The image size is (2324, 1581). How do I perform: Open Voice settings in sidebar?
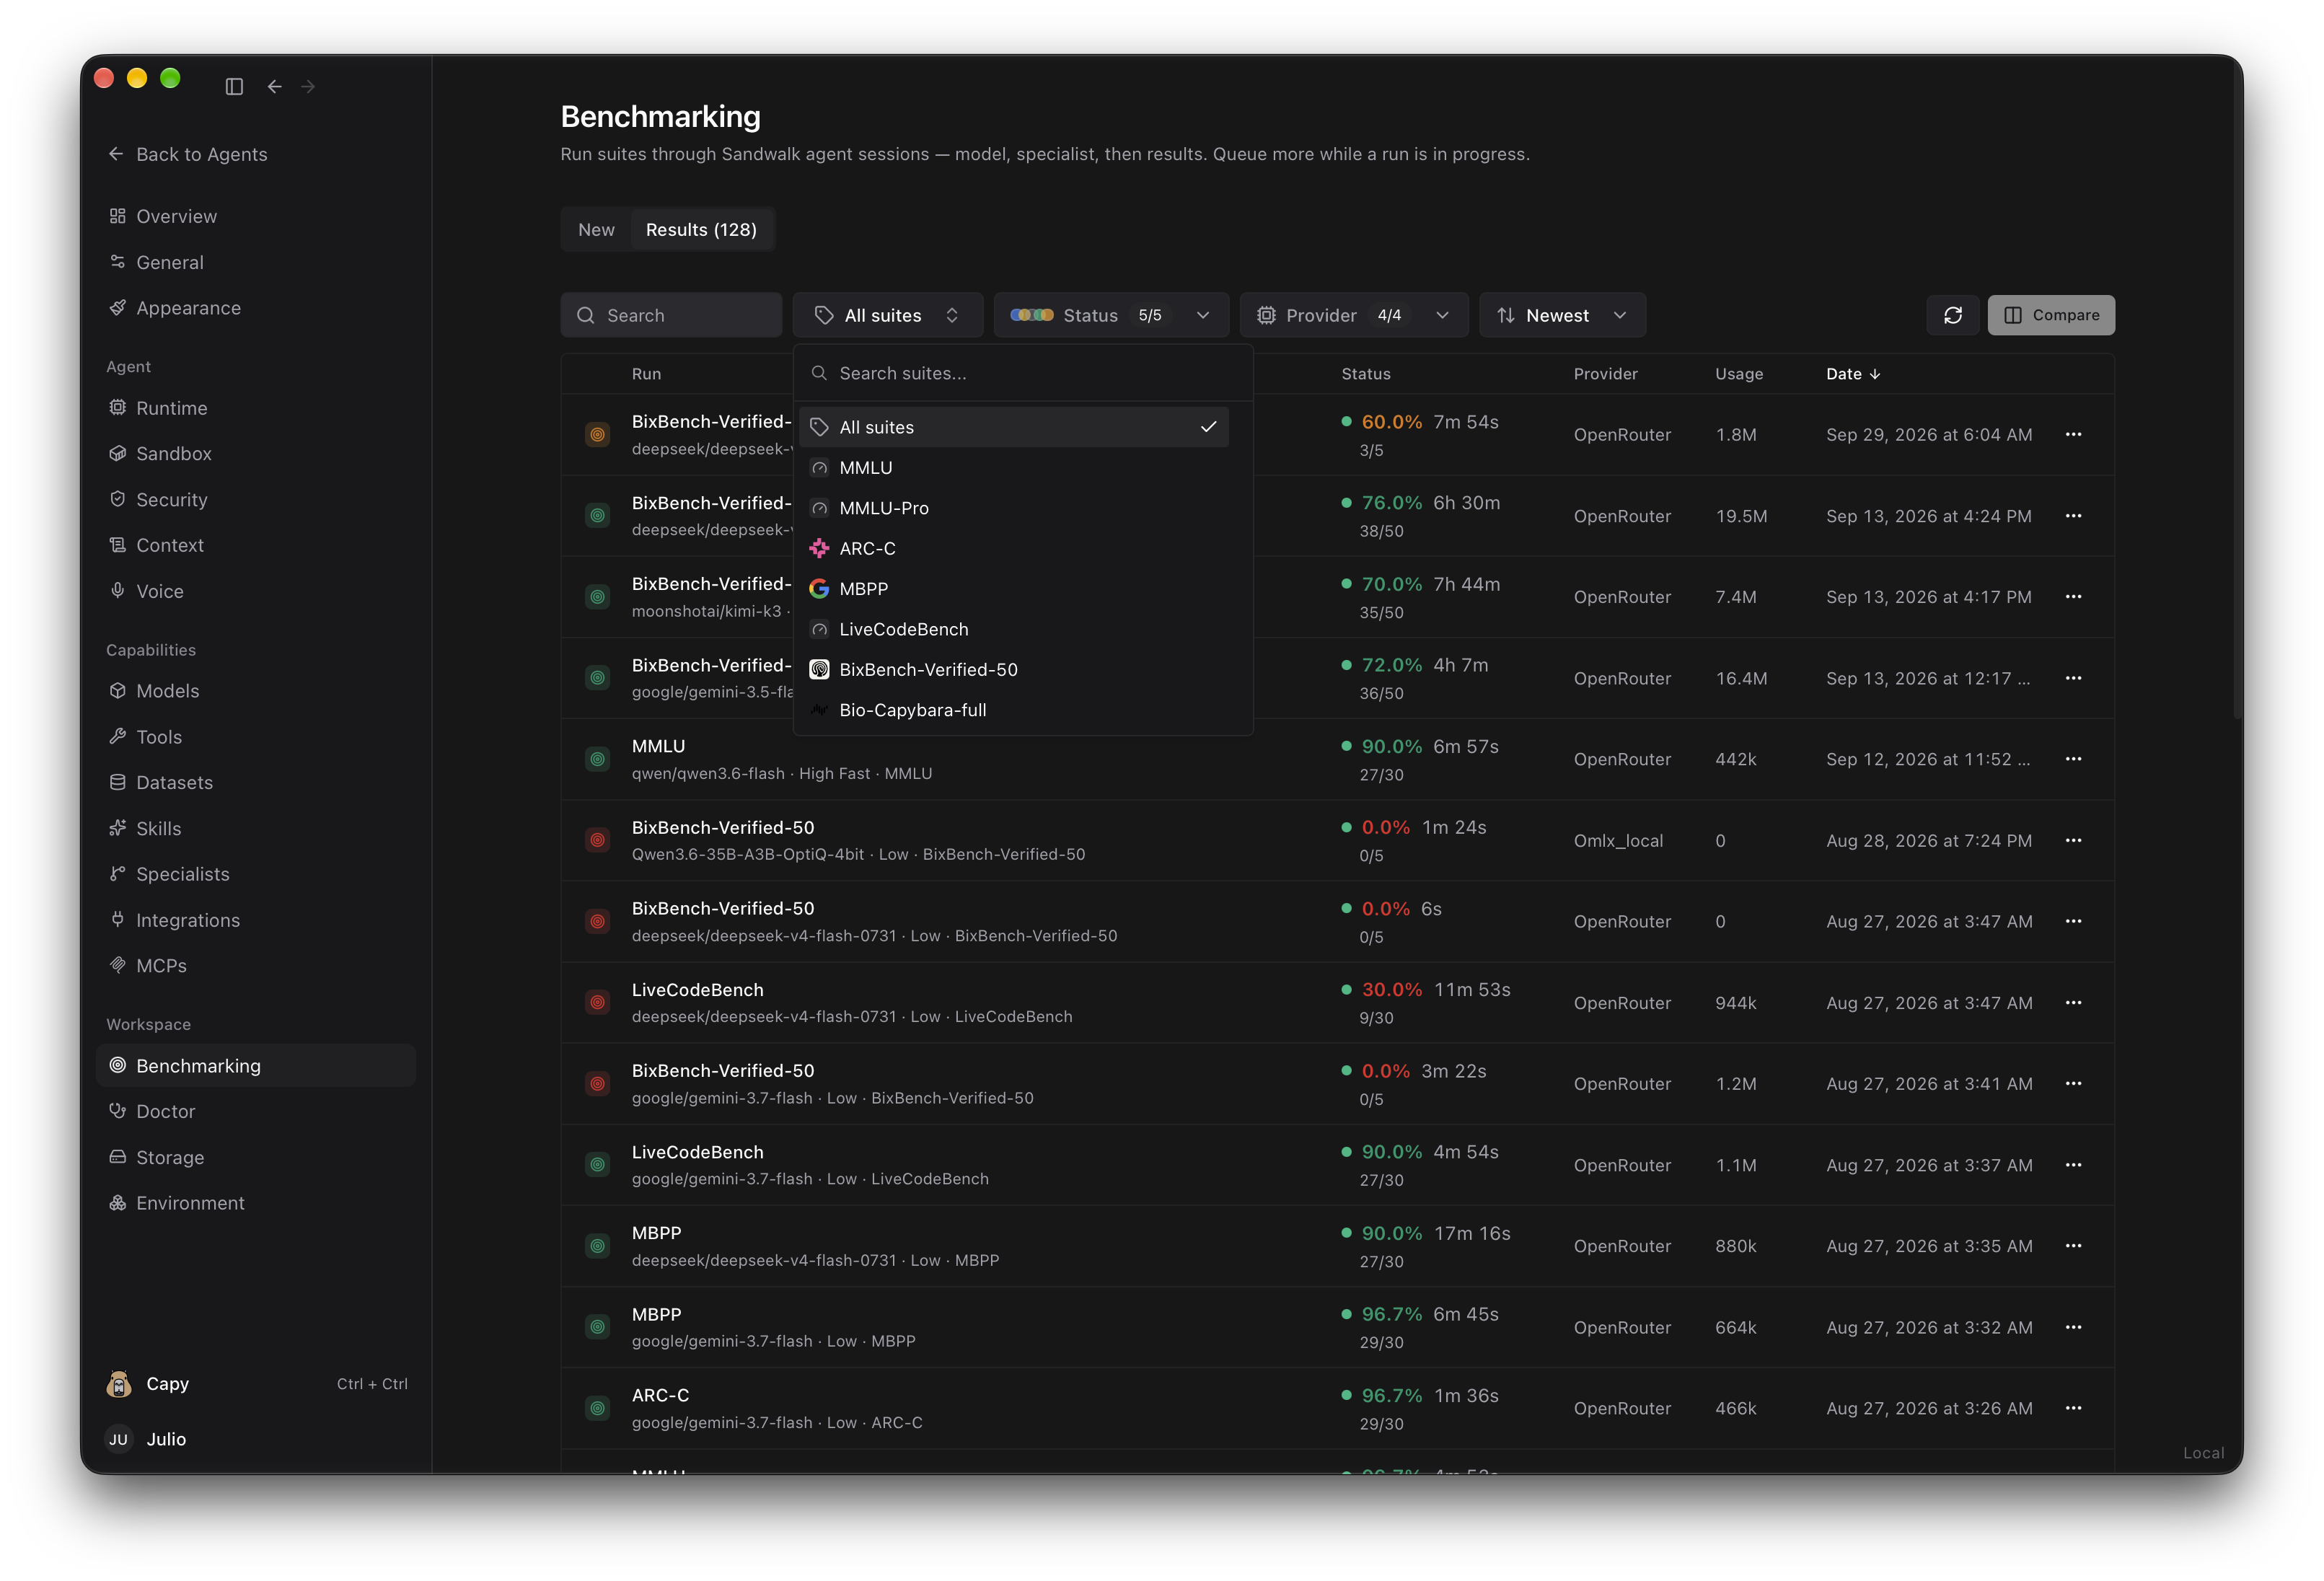255,591
